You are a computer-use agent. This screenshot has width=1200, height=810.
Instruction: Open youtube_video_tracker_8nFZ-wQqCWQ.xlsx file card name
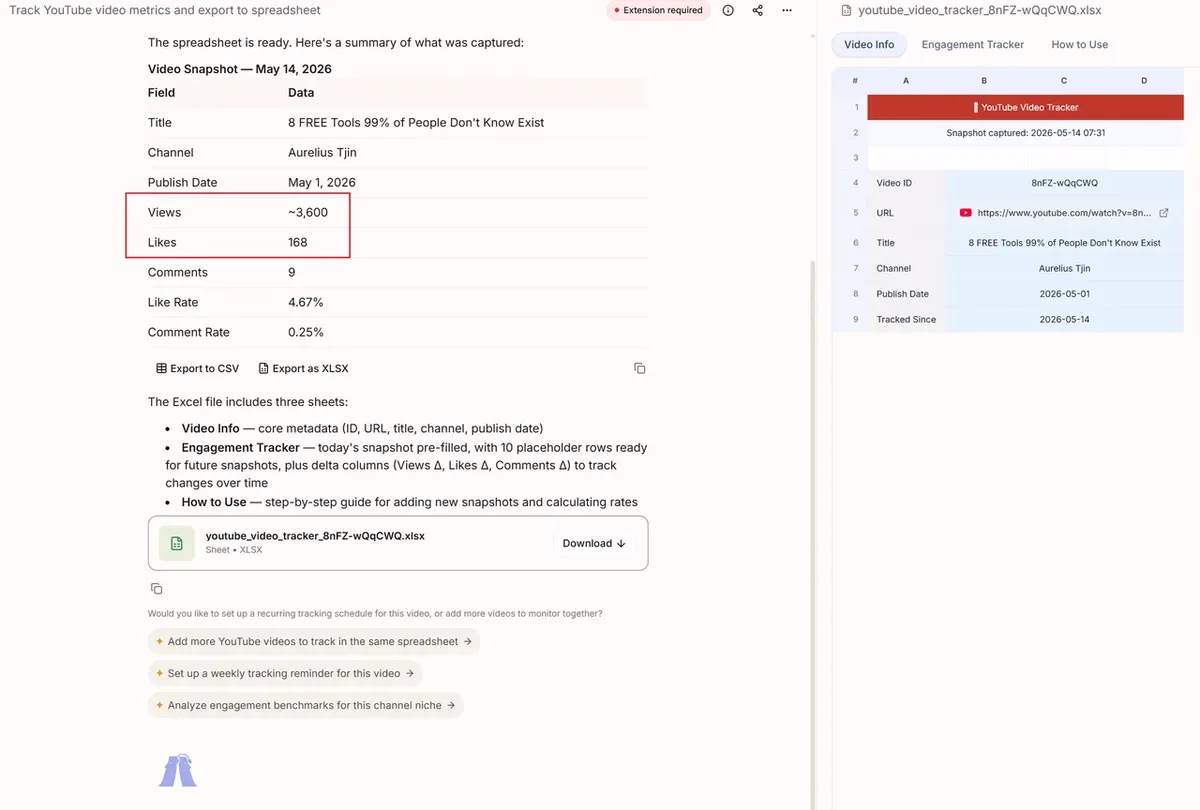click(315, 536)
